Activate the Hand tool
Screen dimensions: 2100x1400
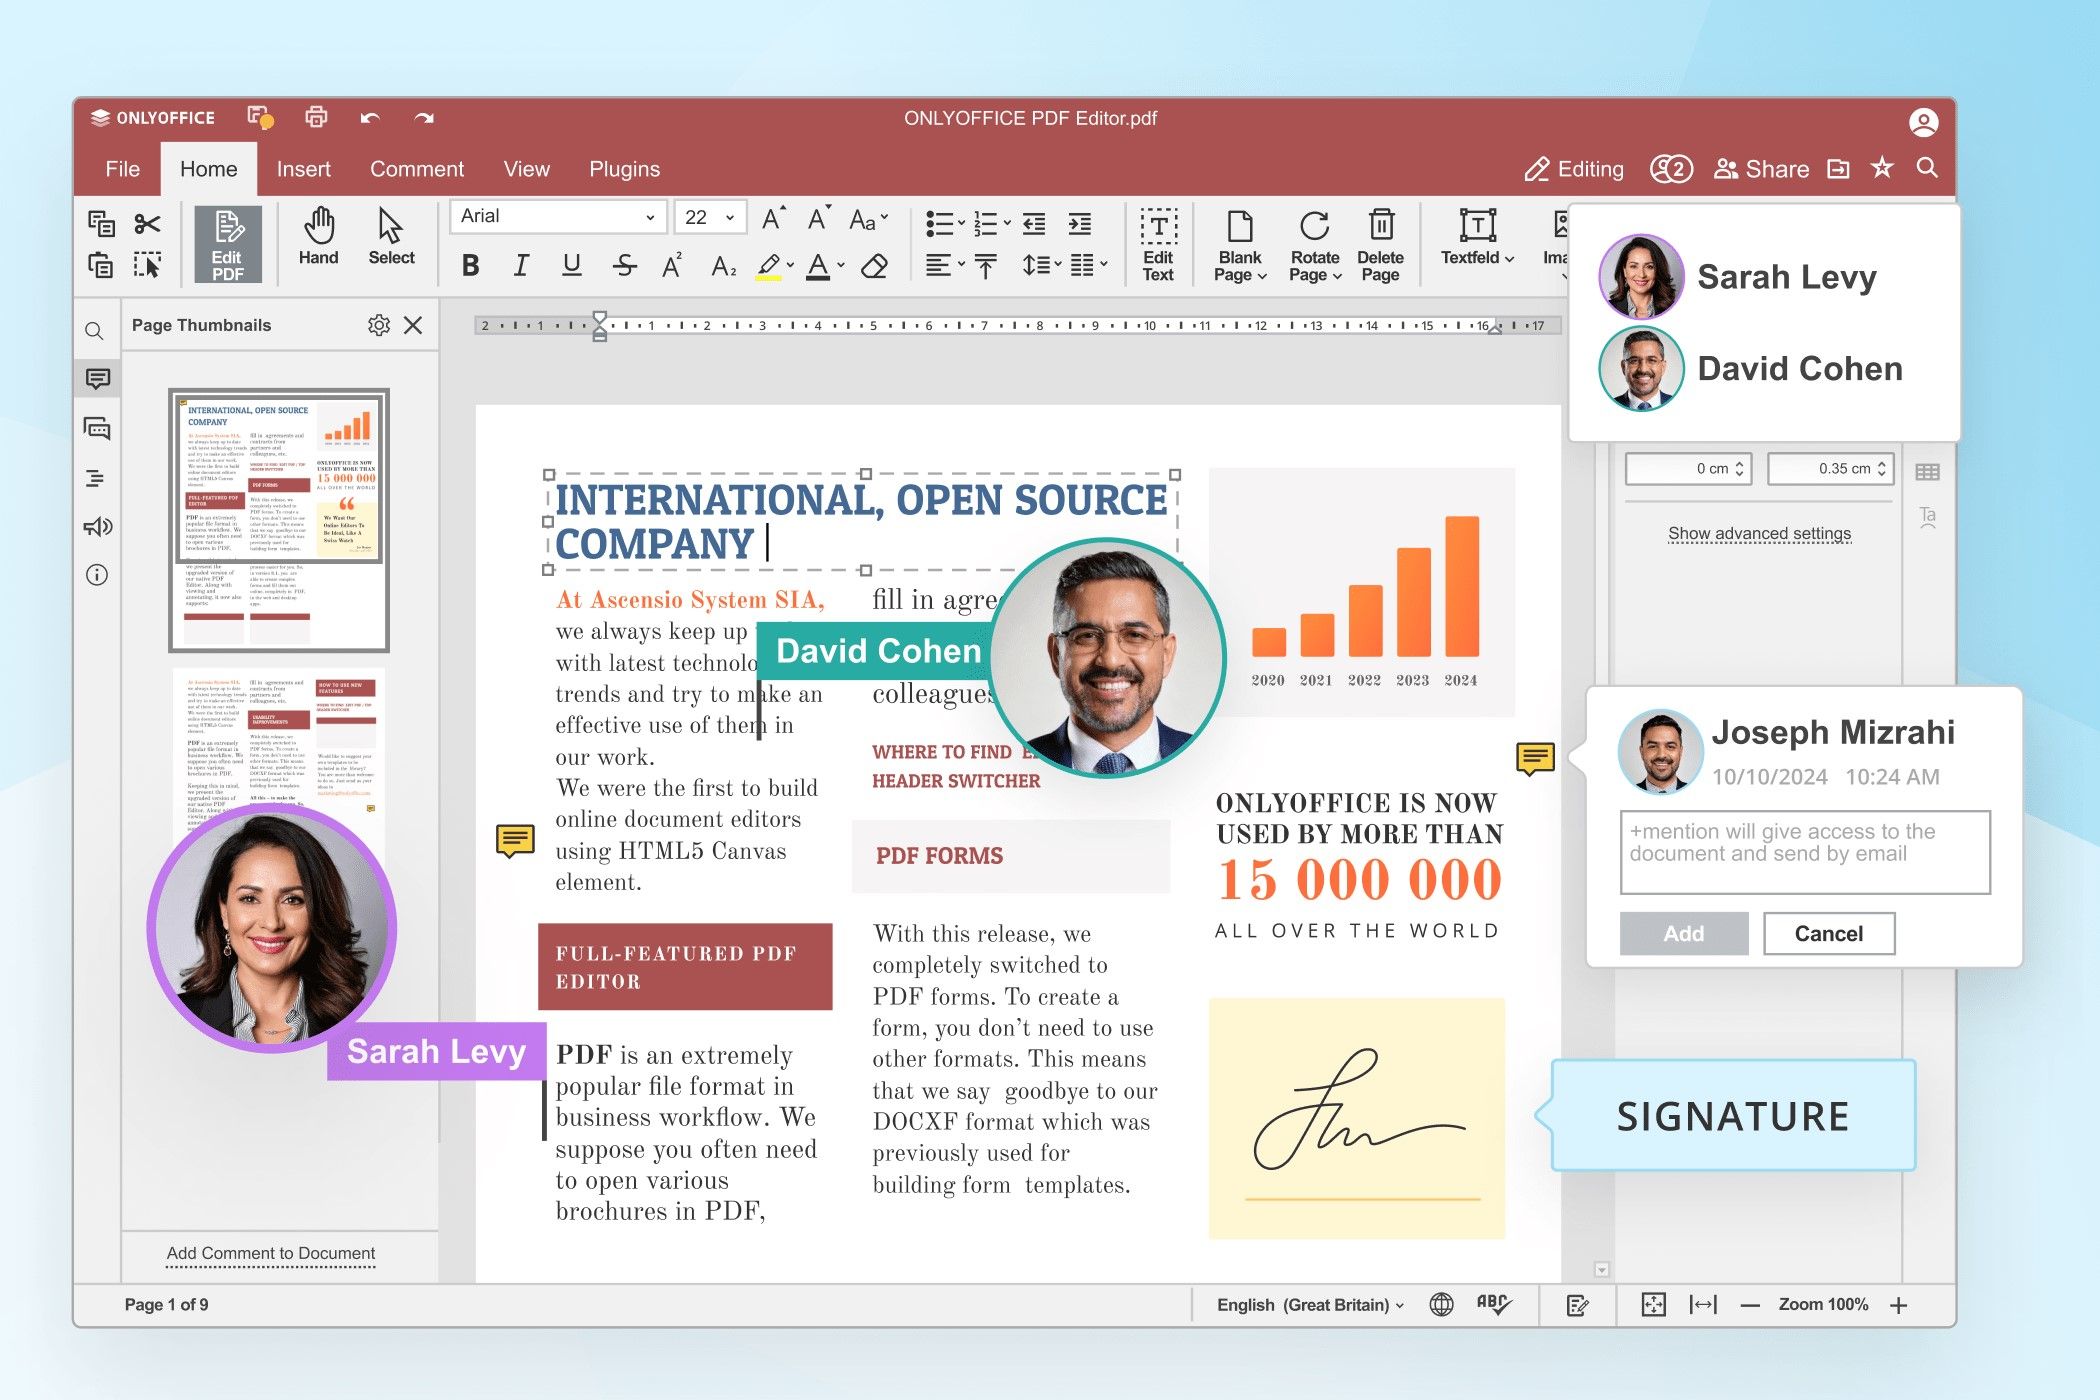pyautogui.click(x=318, y=238)
